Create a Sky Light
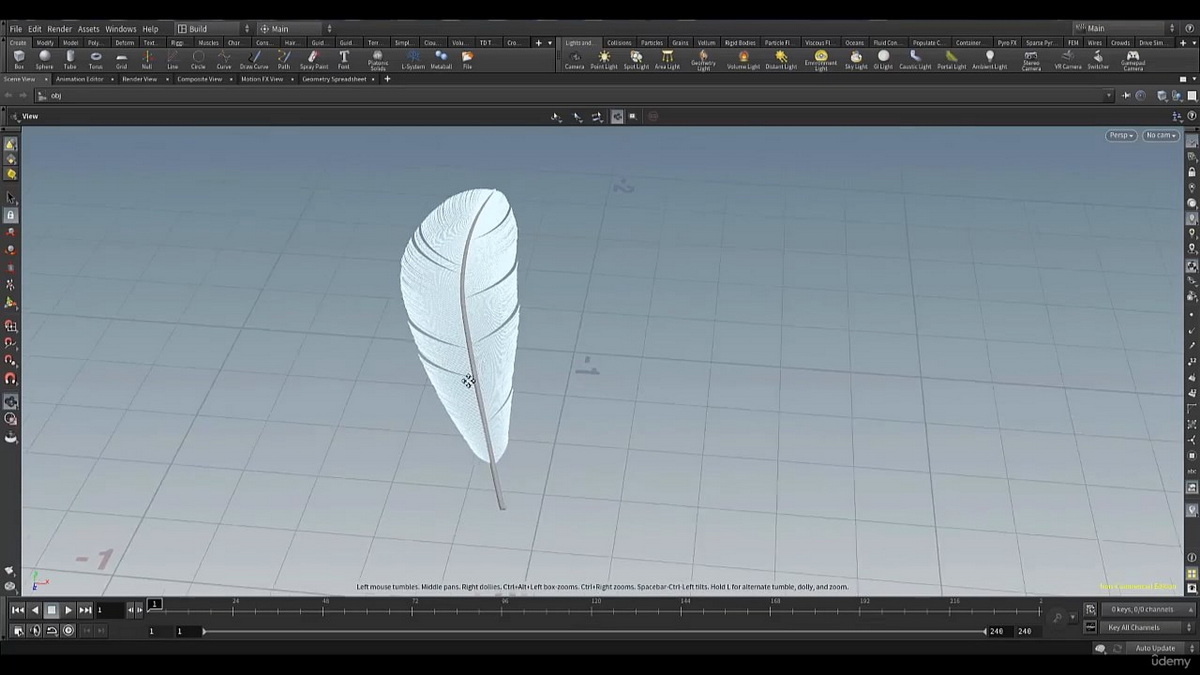The height and width of the screenshot is (675, 1200). point(856,60)
